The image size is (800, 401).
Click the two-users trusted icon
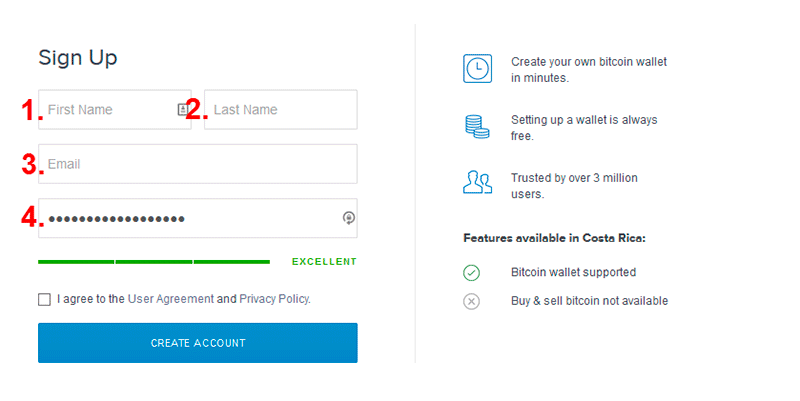click(477, 183)
